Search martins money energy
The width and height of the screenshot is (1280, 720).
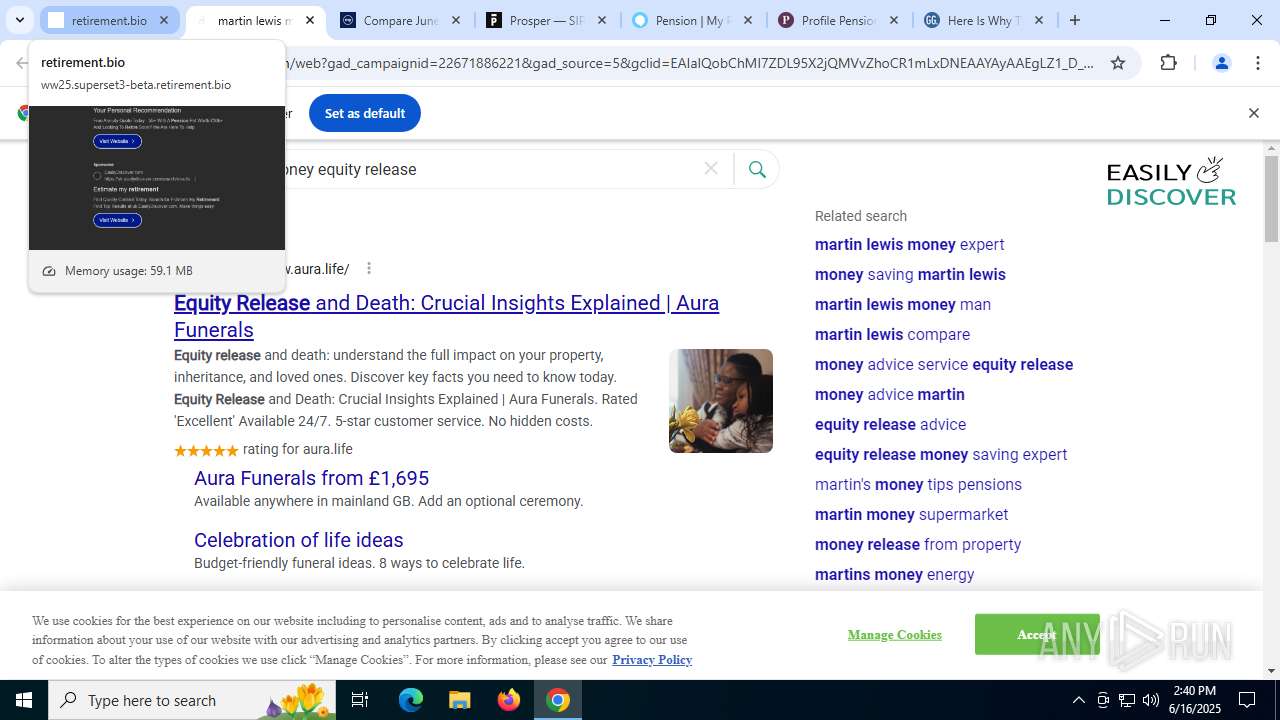click(894, 574)
